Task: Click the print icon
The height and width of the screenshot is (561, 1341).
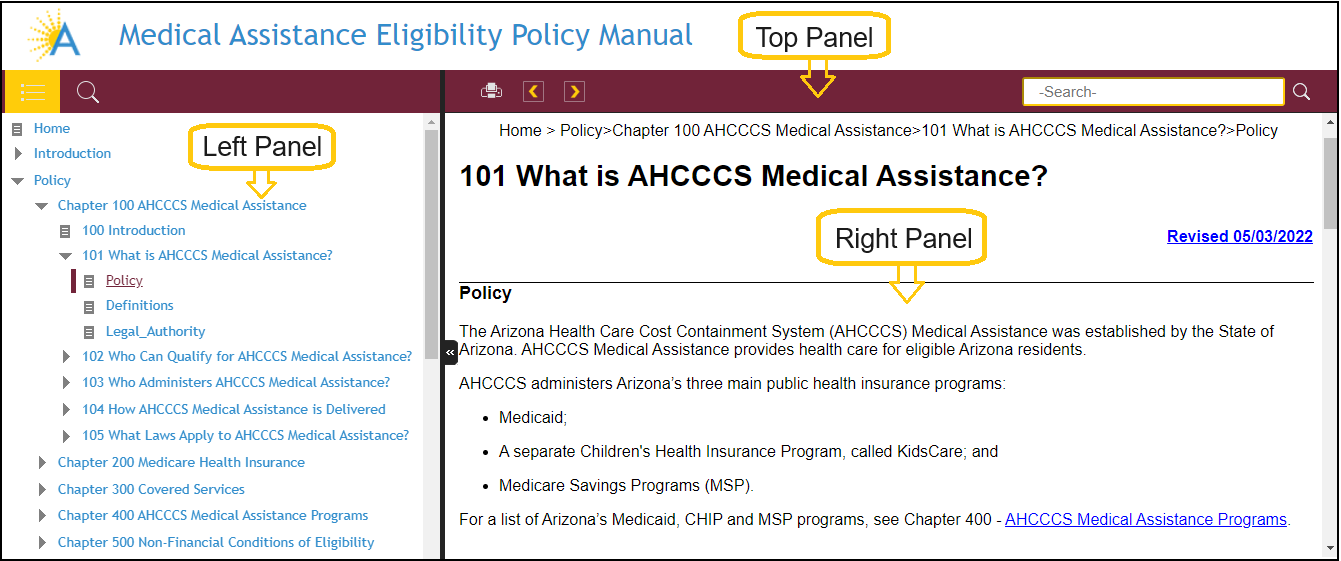Action: 491,91
